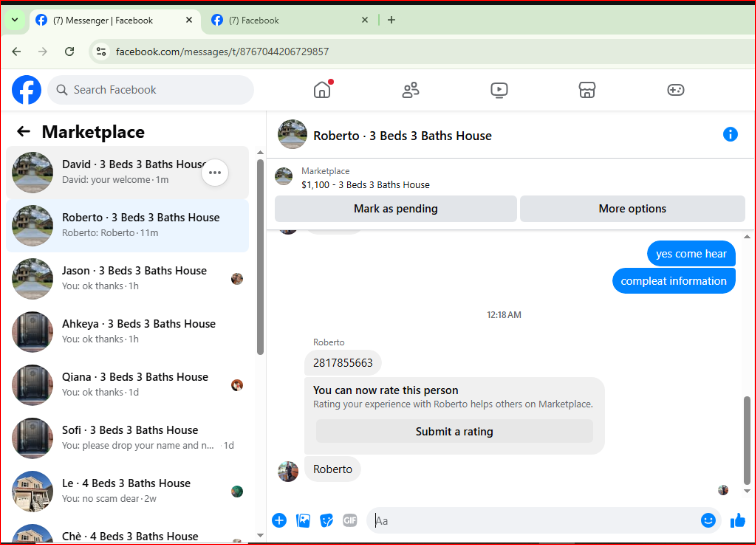Click Submit a rating button
The image size is (756, 545).
[x=454, y=431]
